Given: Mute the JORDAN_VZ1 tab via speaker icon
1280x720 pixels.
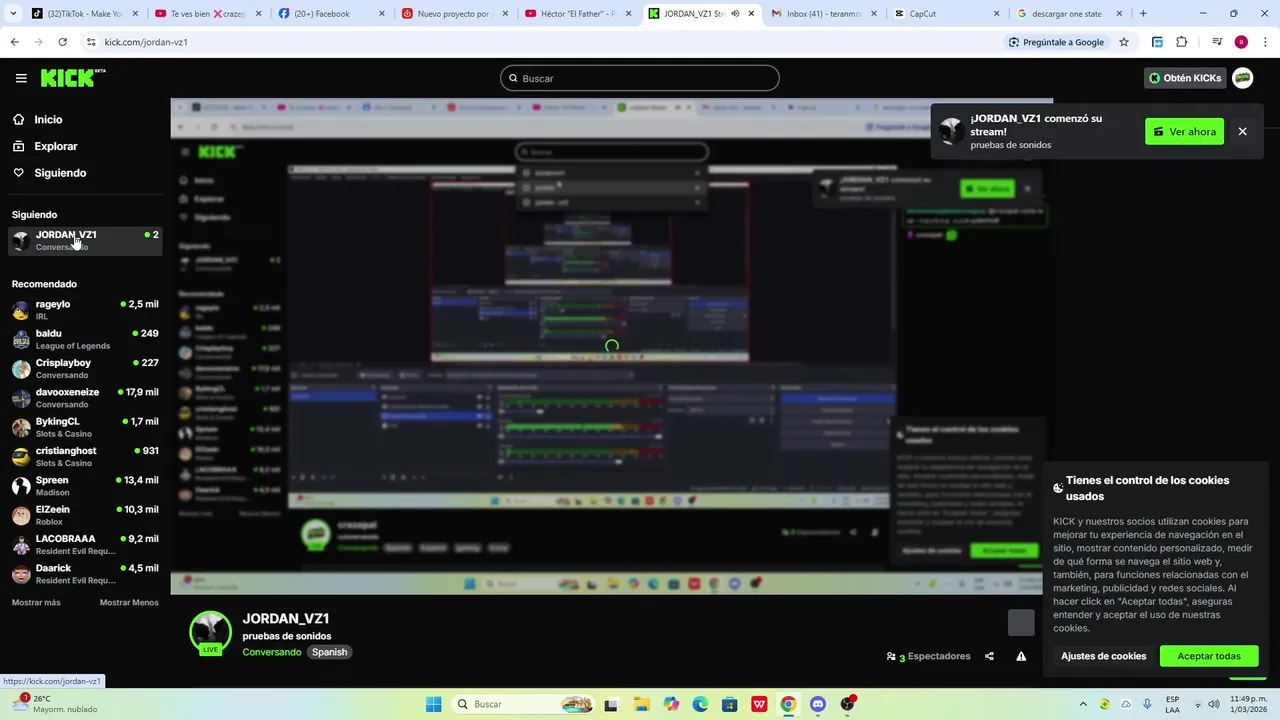Looking at the screenshot, I should pyautogui.click(x=735, y=14).
